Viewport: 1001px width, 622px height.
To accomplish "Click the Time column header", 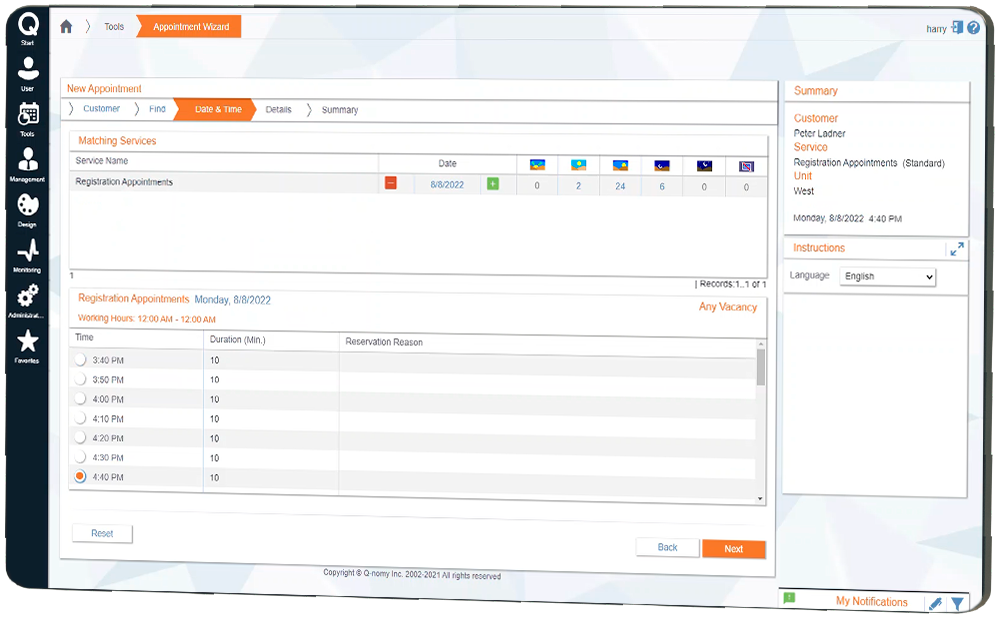I will 84,337.
